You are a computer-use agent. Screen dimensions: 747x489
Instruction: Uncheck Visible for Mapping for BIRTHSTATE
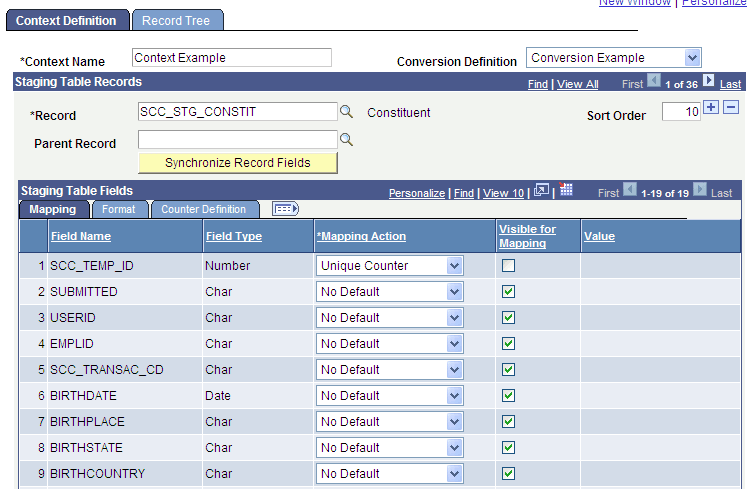[x=508, y=448]
